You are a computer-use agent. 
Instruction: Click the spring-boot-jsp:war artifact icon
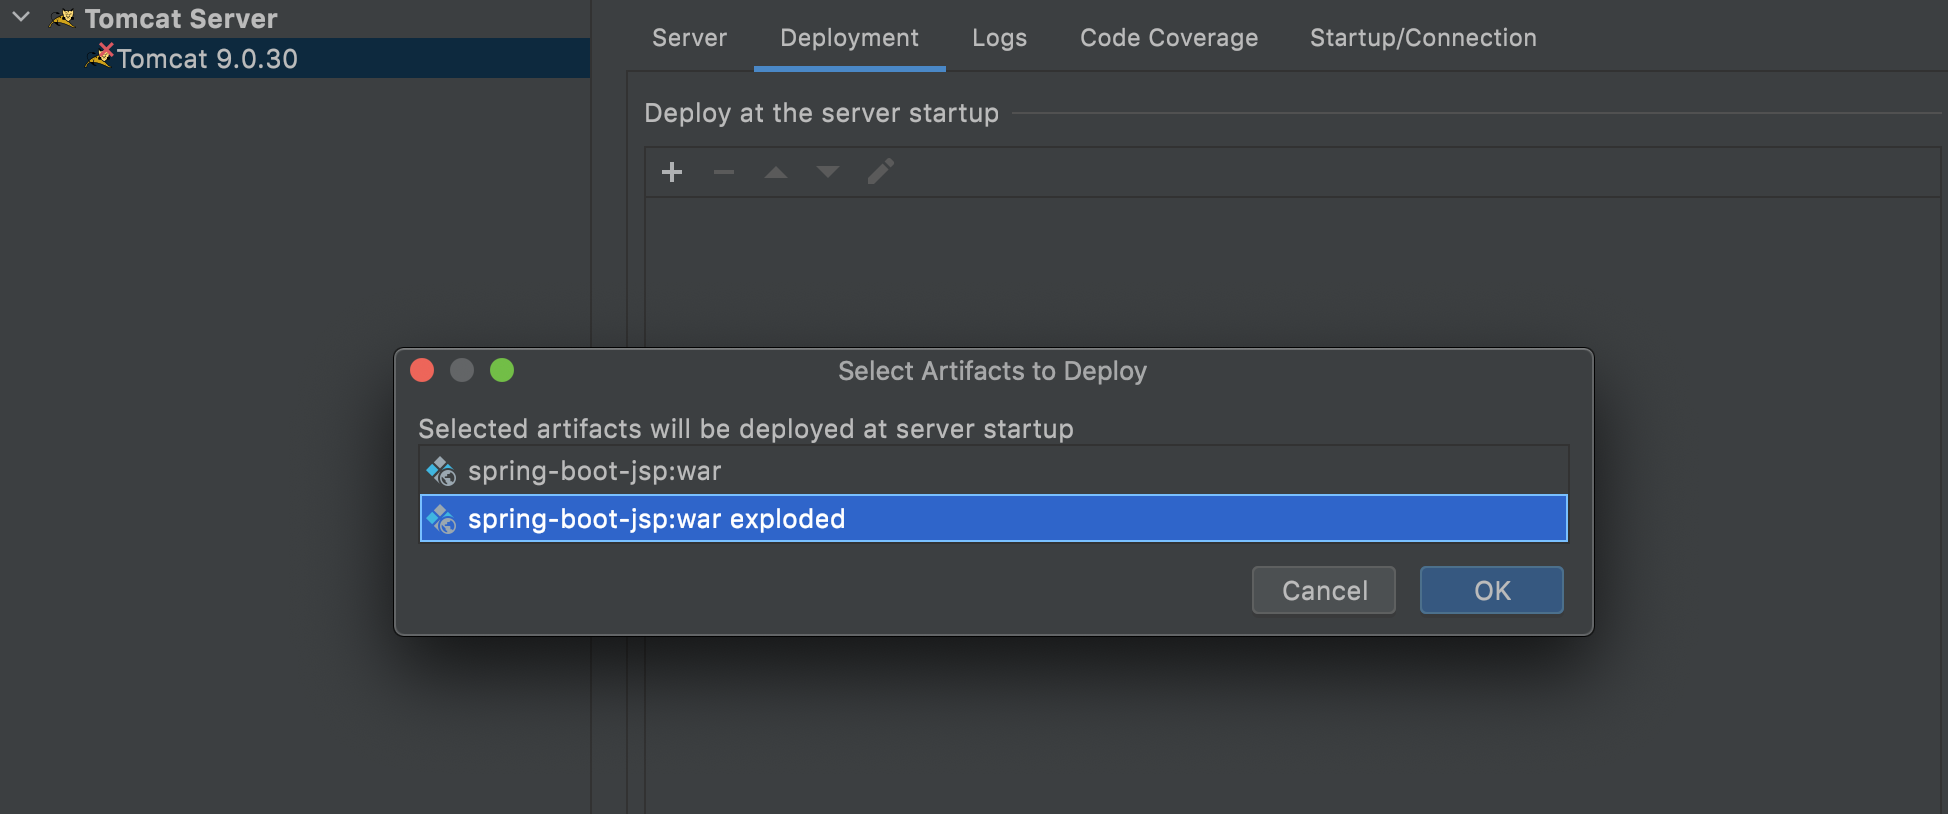tap(441, 471)
